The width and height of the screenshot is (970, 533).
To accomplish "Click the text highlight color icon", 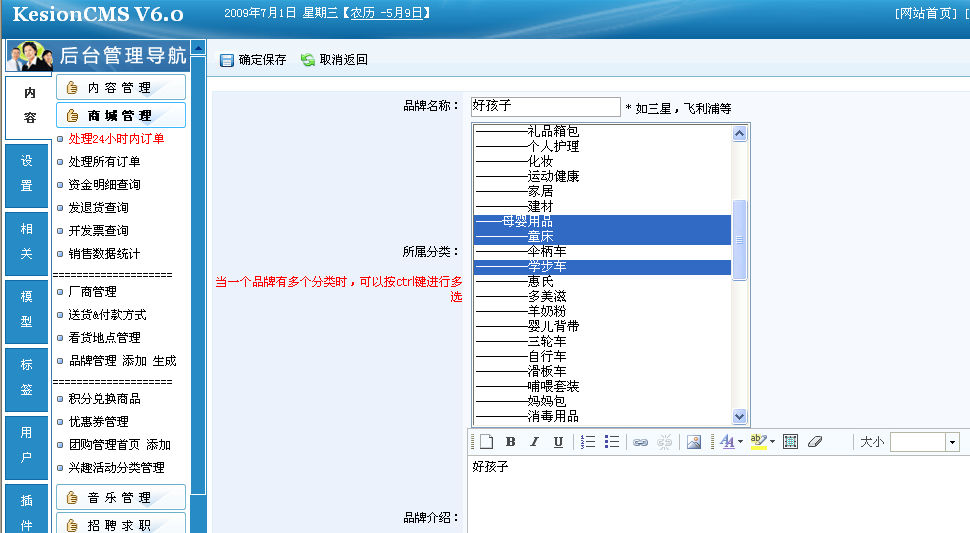I will coord(758,441).
